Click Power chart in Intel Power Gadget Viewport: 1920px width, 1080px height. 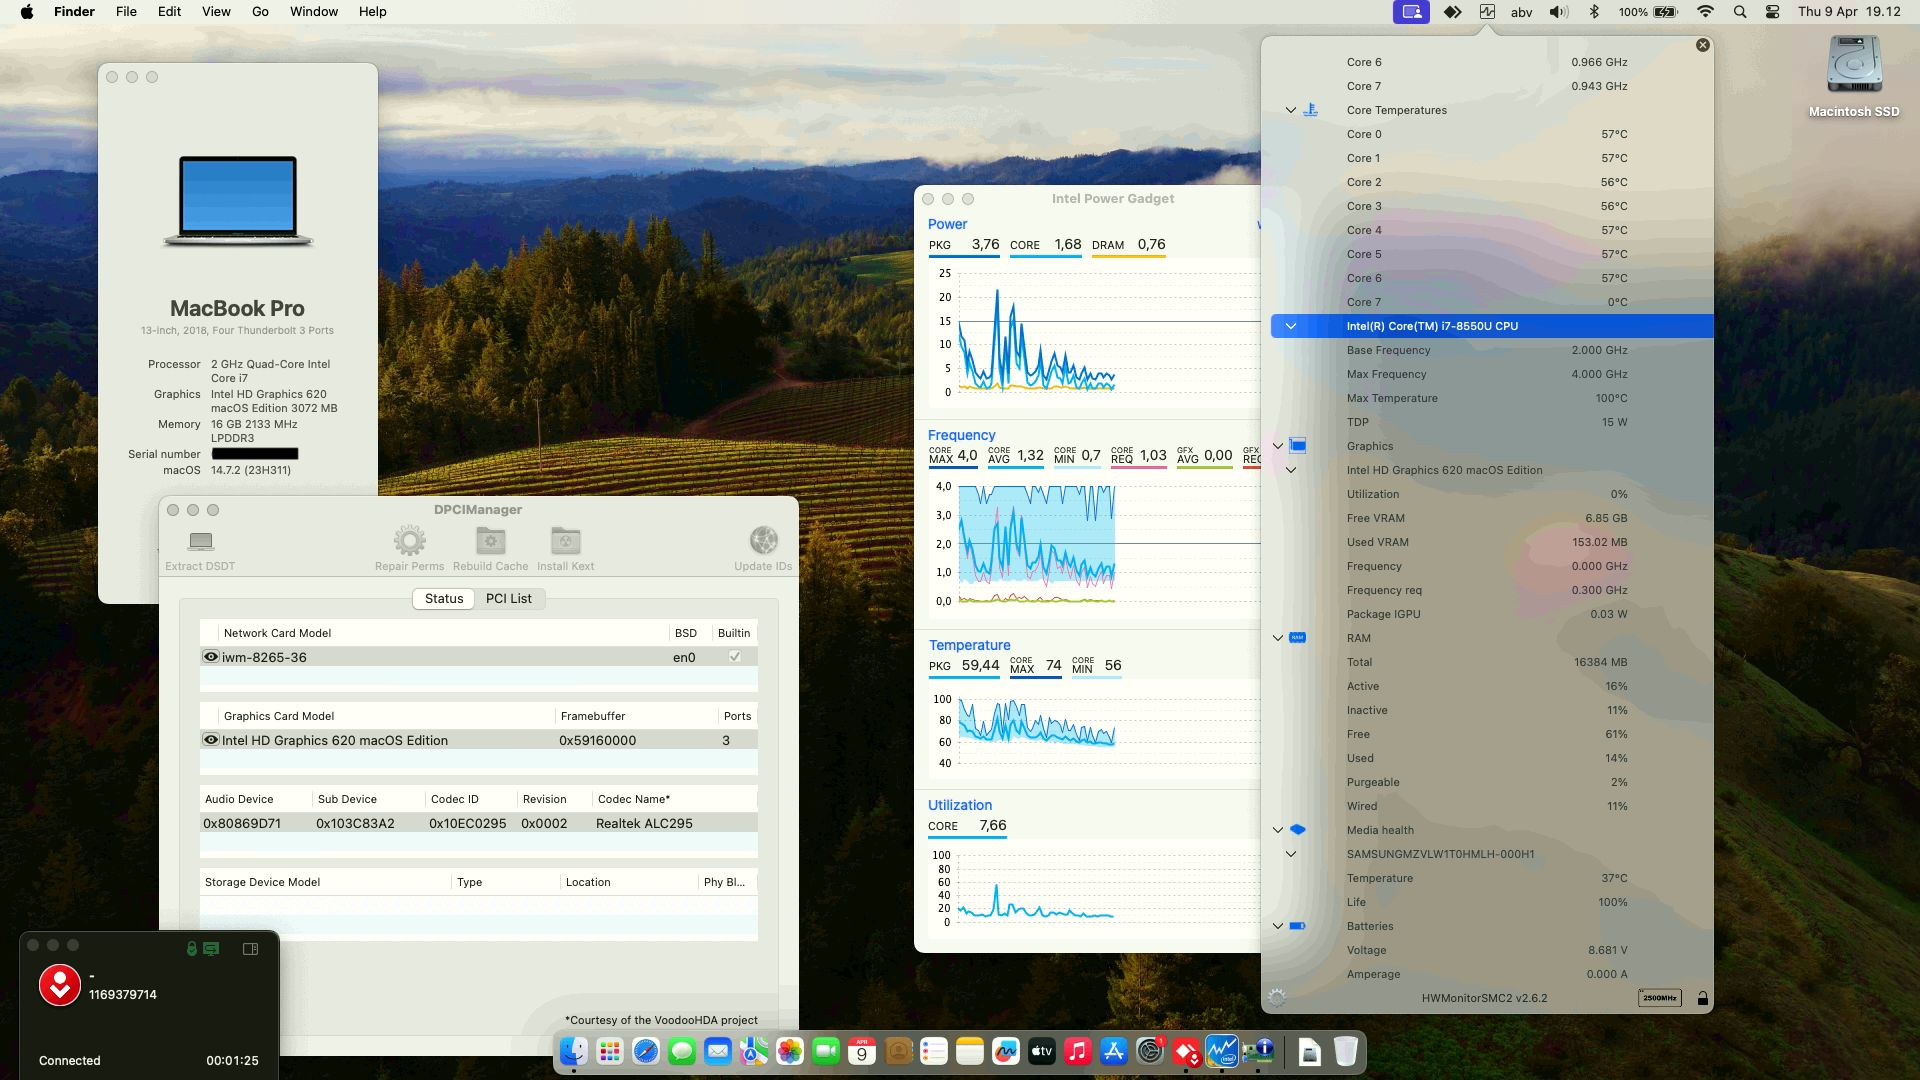click(1094, 333)
